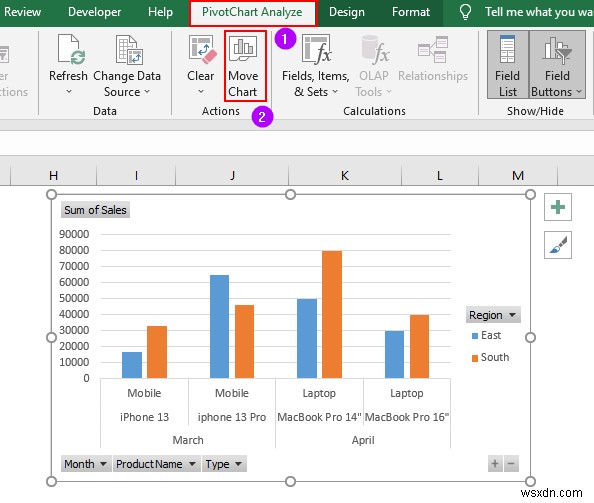Toggle the Field List pane
The height and width of the screenshot is (503, 594).
click(x=507, y=65)
